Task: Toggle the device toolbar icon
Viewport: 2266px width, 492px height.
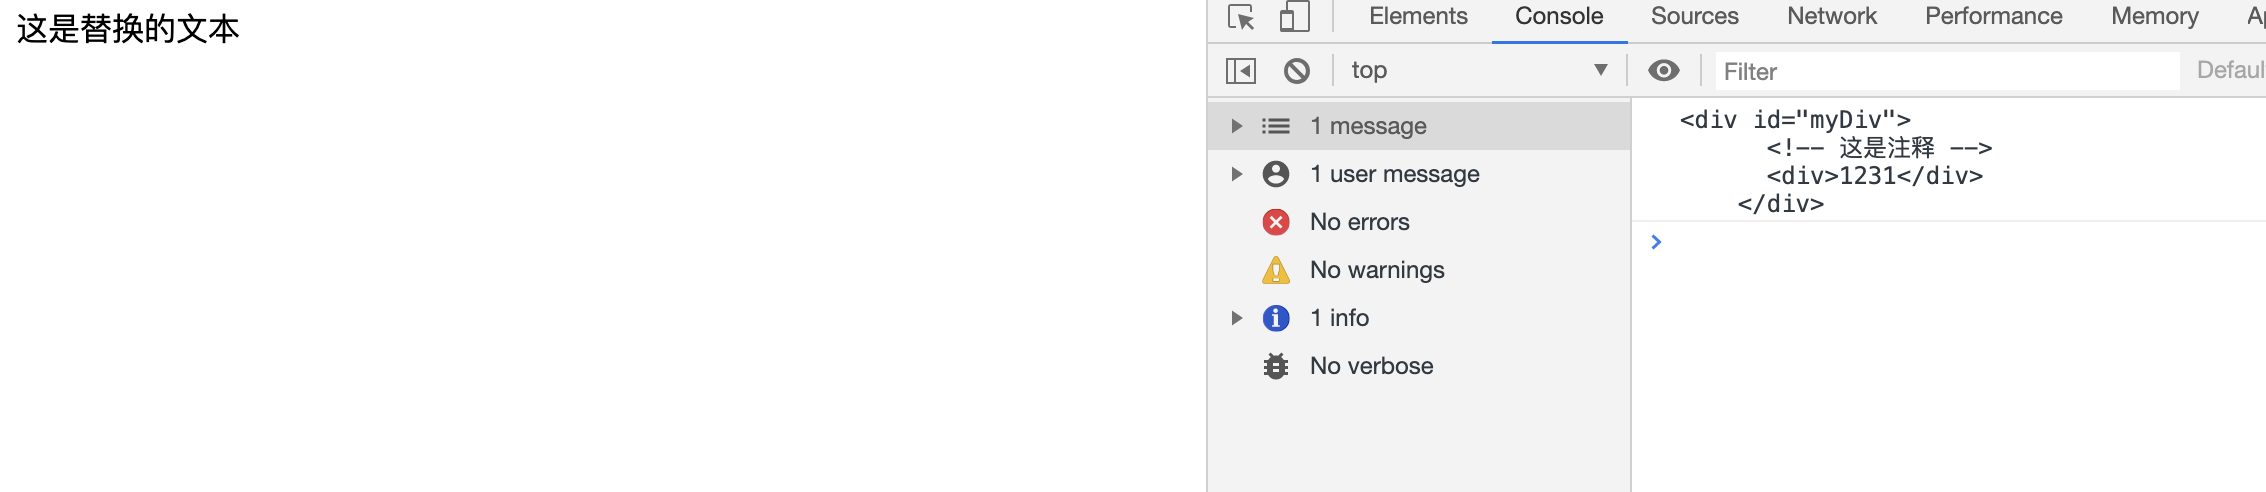Action: point(1295,17)
